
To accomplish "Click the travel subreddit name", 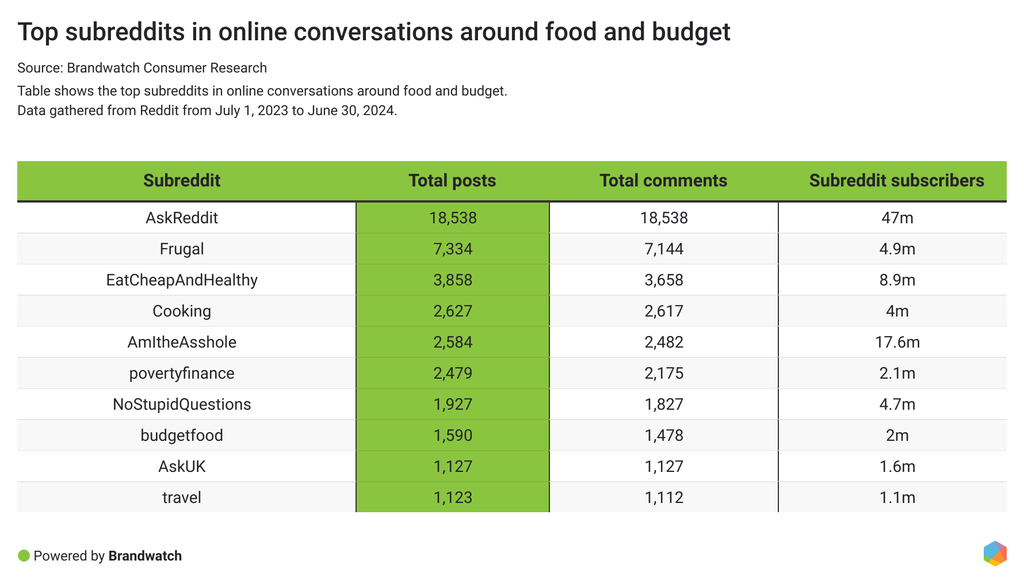I will [182, 497].
